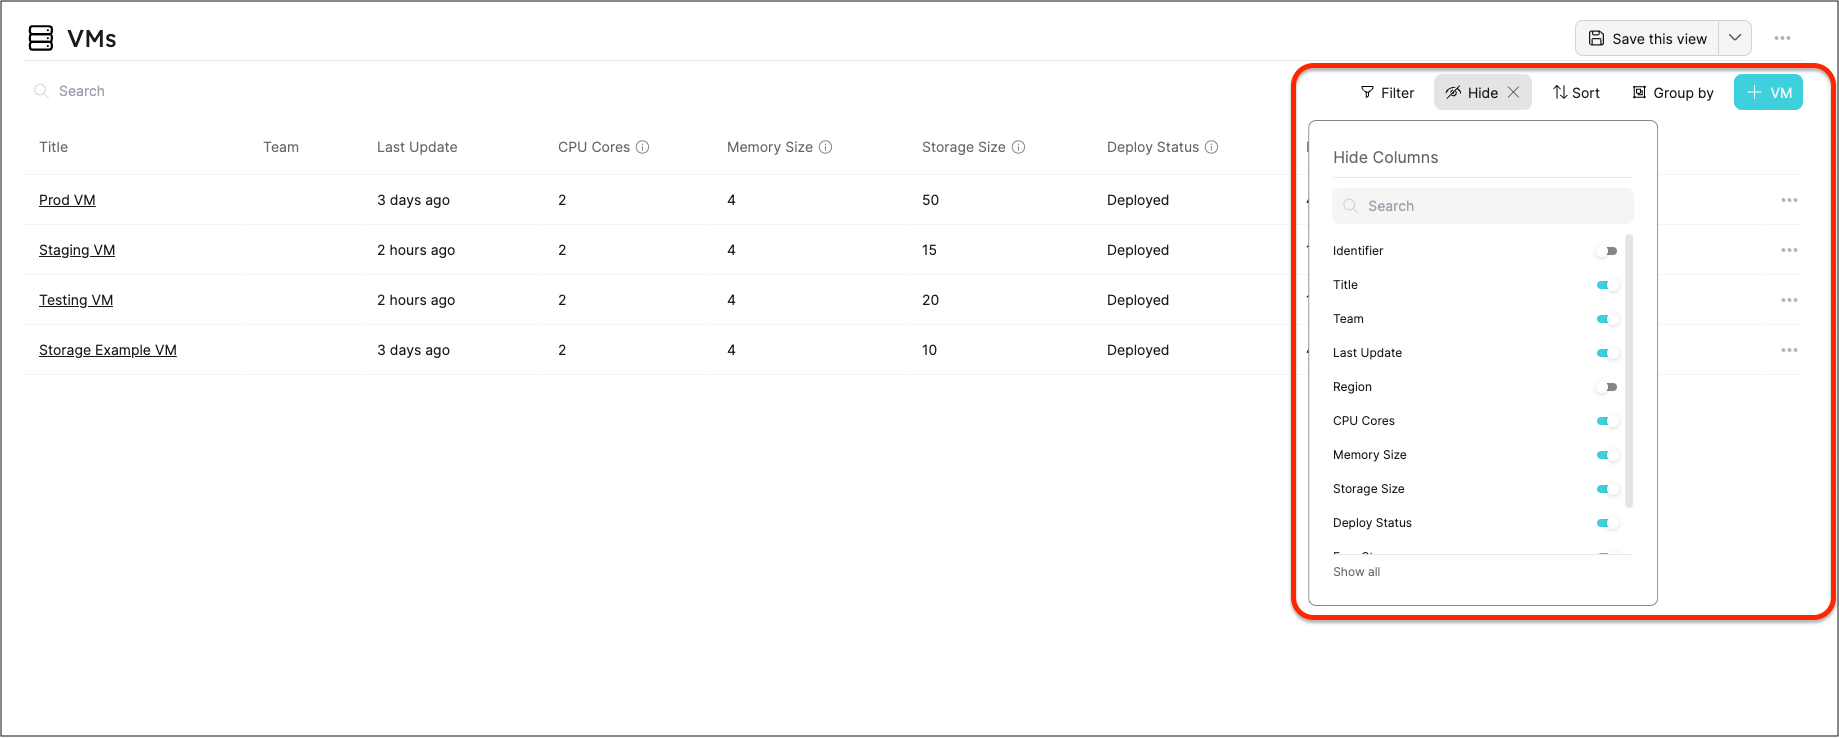This screenshot has width=1839, height=738.
Task: Click the info icon beside Memory Size
Action: point(826,147)
